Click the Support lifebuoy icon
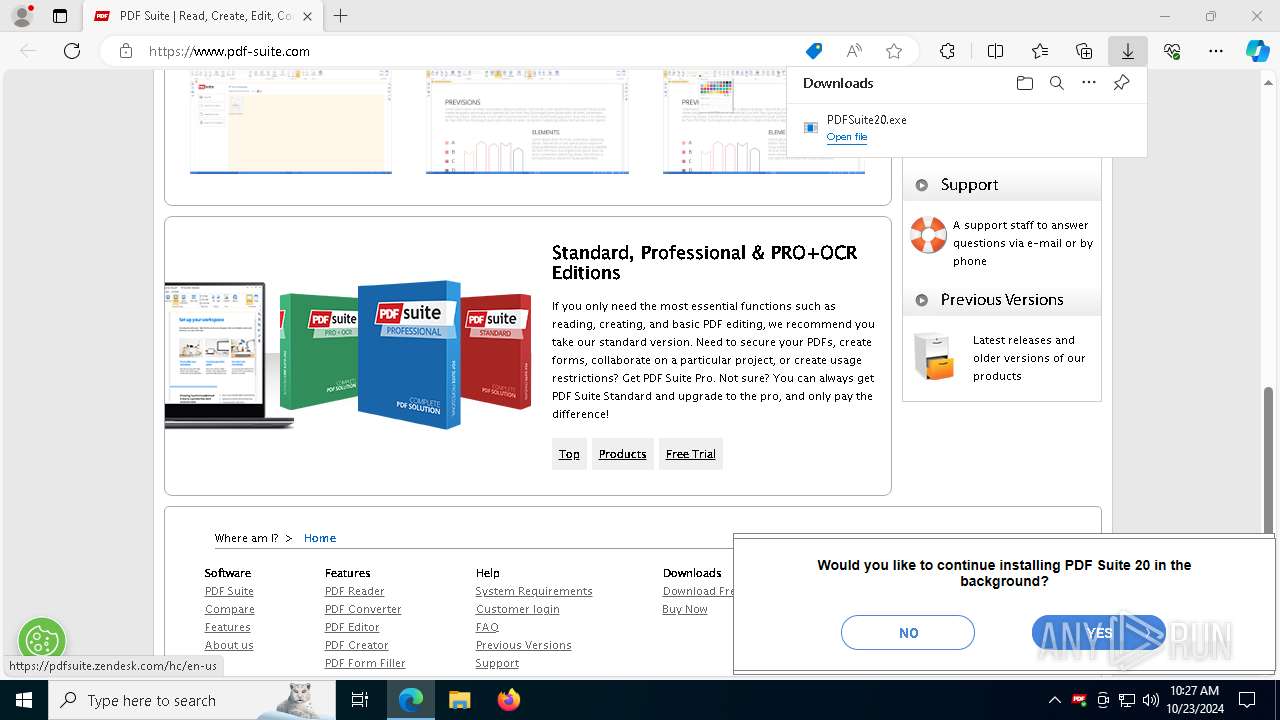 click(x=928, y=235)
